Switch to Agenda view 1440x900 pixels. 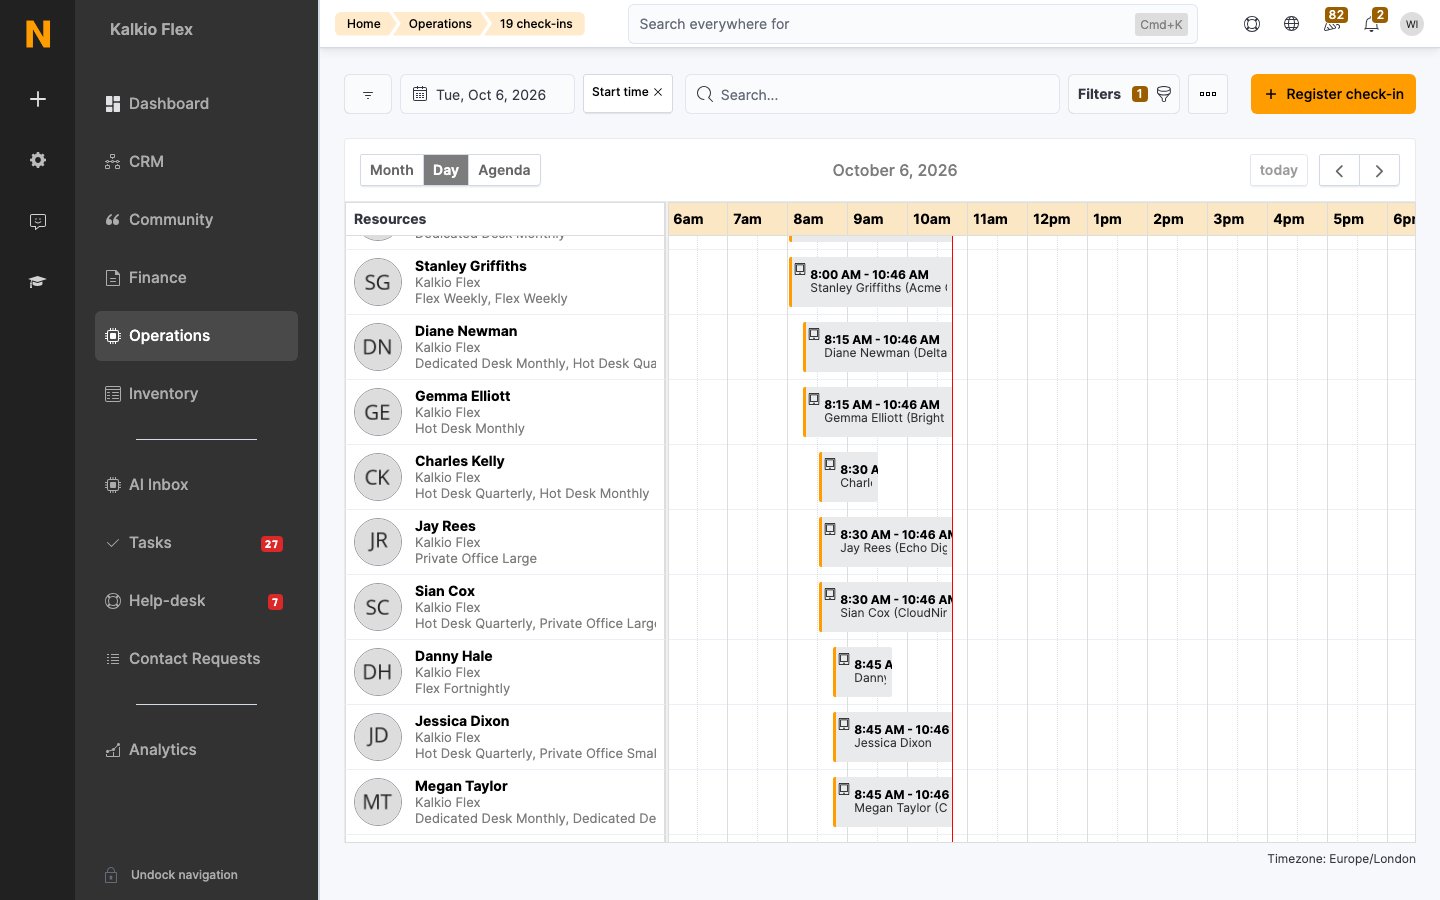(x=504, y=170)
